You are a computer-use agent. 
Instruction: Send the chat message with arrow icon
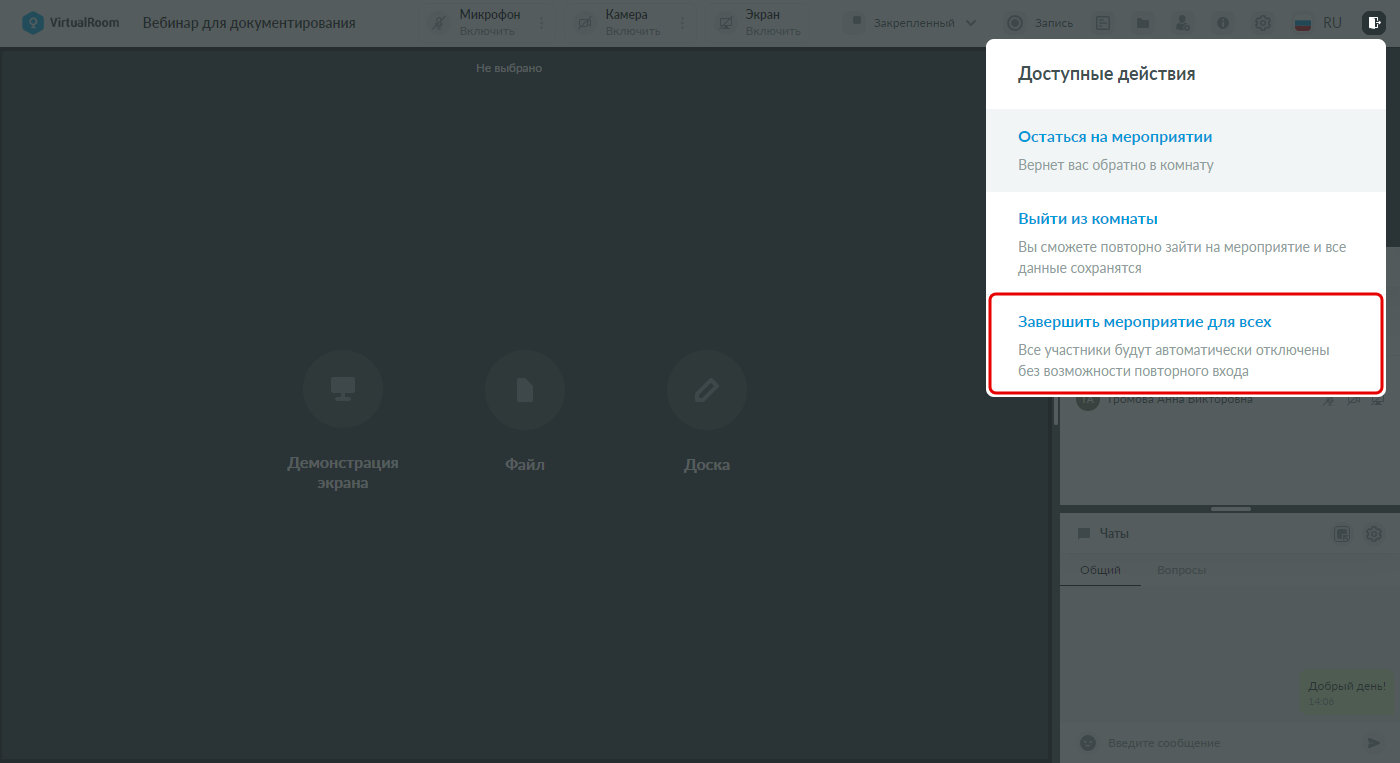(1374, 743)
